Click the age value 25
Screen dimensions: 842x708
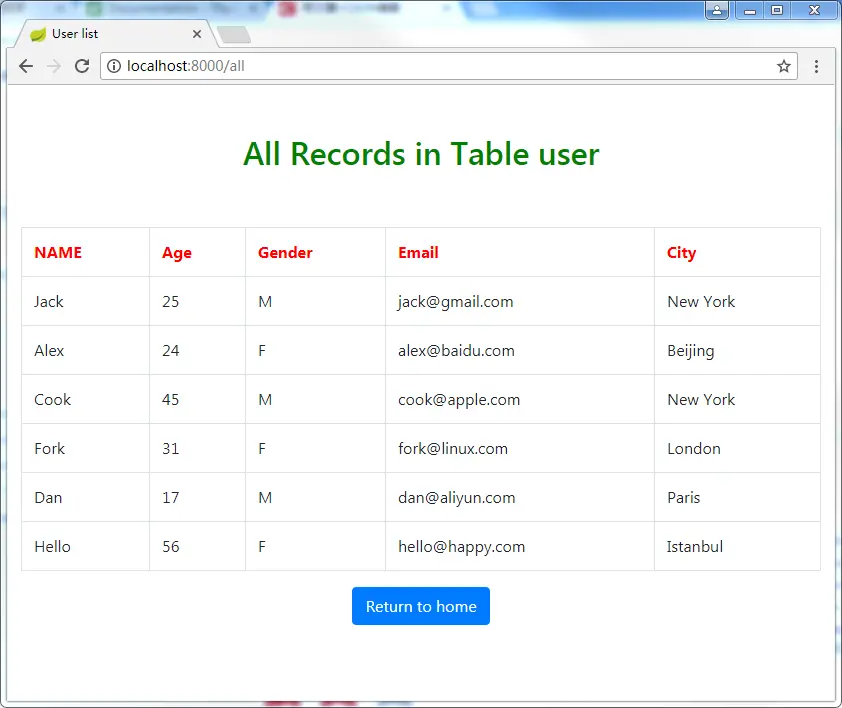(x=171, y=301)
